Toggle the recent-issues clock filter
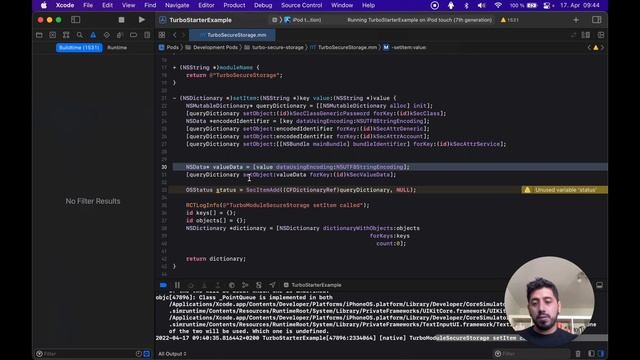 click(x=139, y=354)
